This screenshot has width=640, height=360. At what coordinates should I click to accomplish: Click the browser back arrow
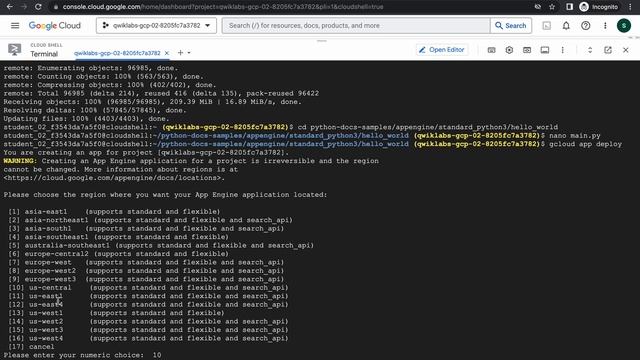click(x=9, y=7)
